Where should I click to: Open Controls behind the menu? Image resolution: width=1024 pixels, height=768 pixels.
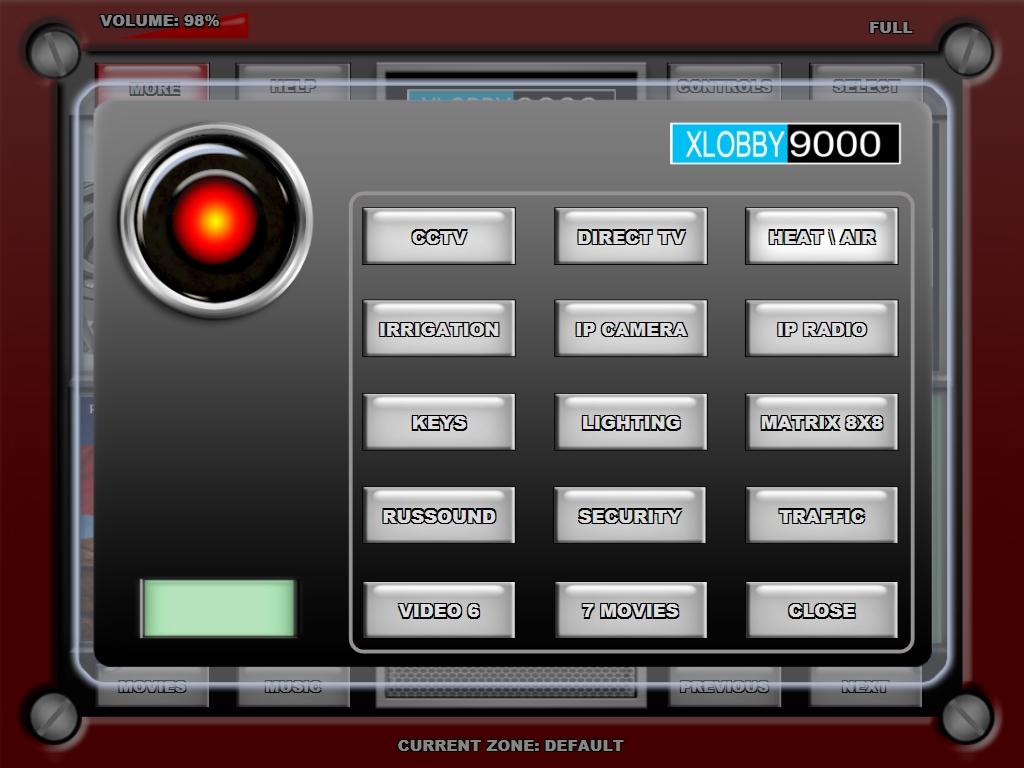(x=724, y=82)
